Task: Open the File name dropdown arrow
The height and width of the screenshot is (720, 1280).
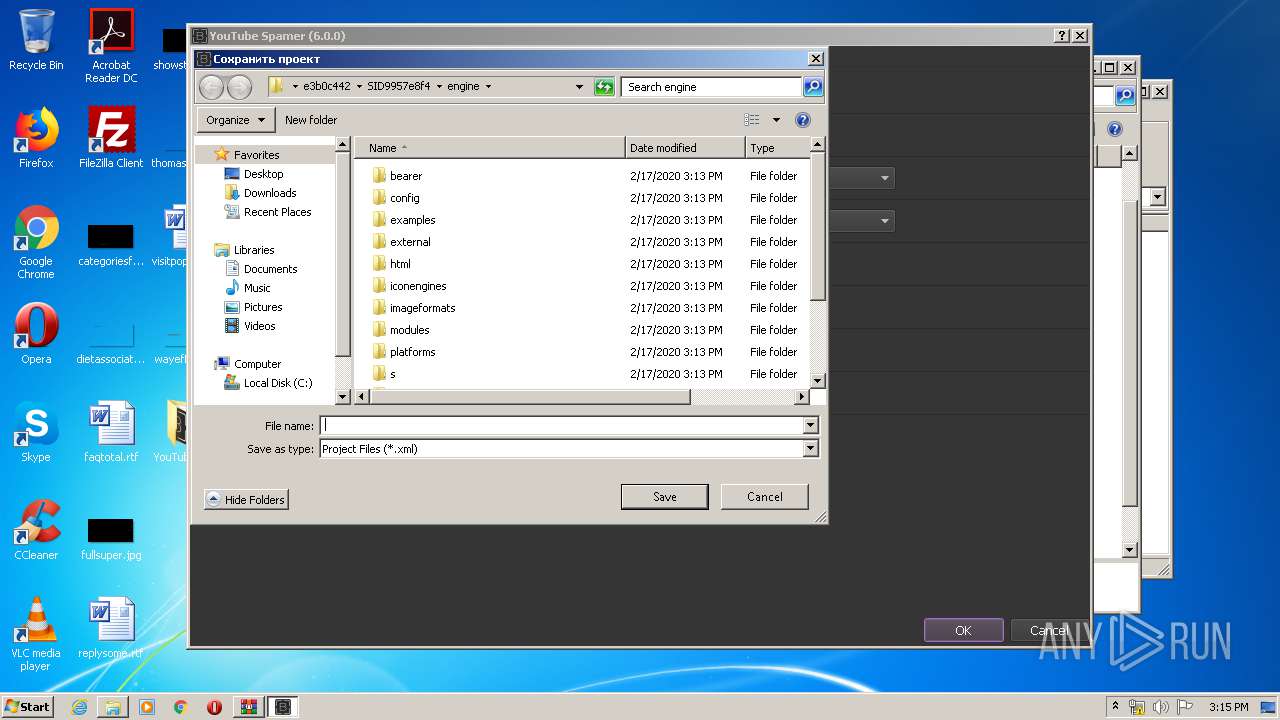Action: coord(810,426)
